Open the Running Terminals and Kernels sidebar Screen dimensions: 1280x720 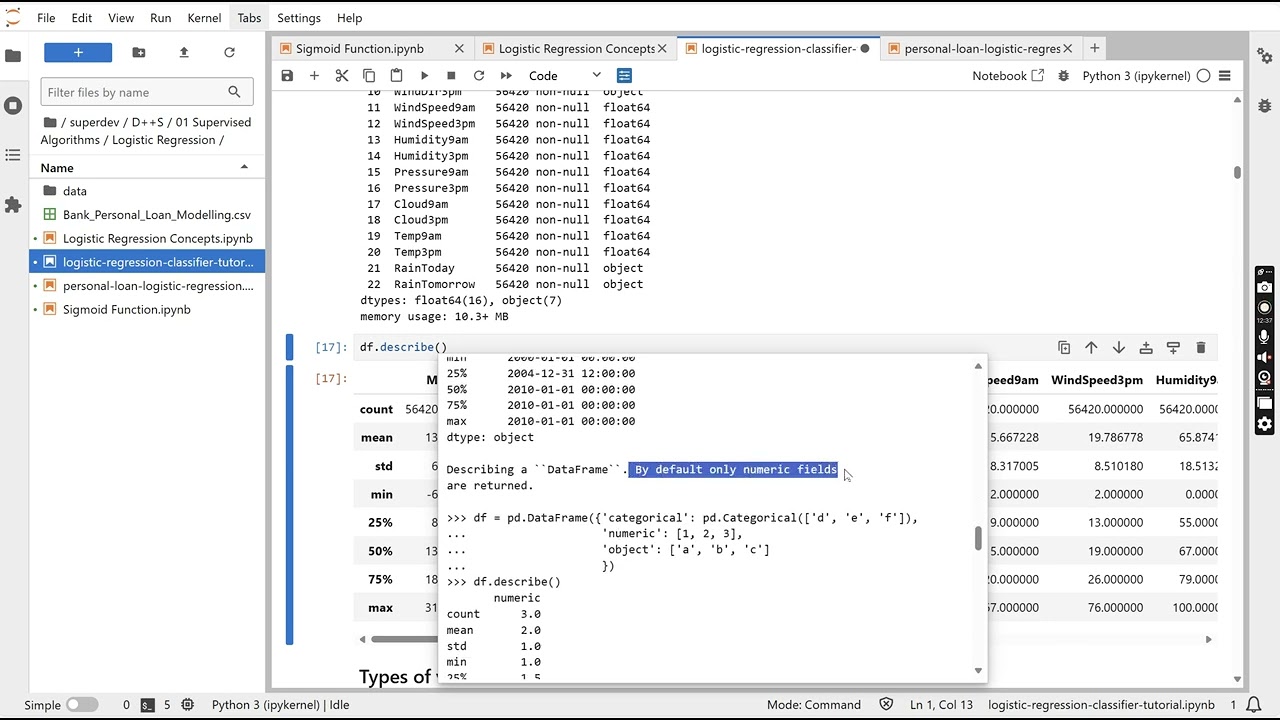point(13,105)
